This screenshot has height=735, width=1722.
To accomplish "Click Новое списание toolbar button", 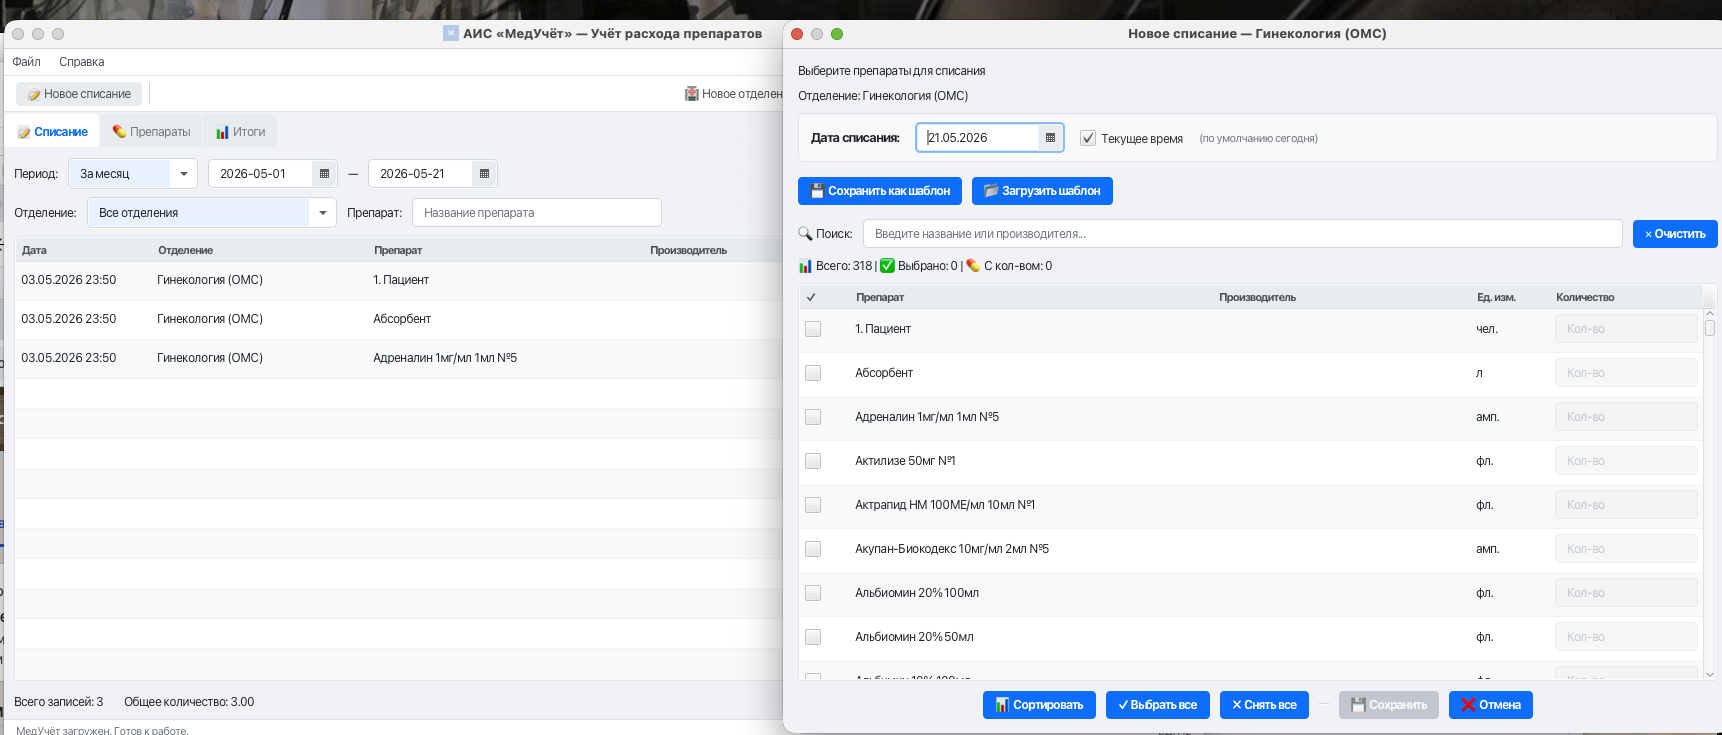I will coord(79,94).
